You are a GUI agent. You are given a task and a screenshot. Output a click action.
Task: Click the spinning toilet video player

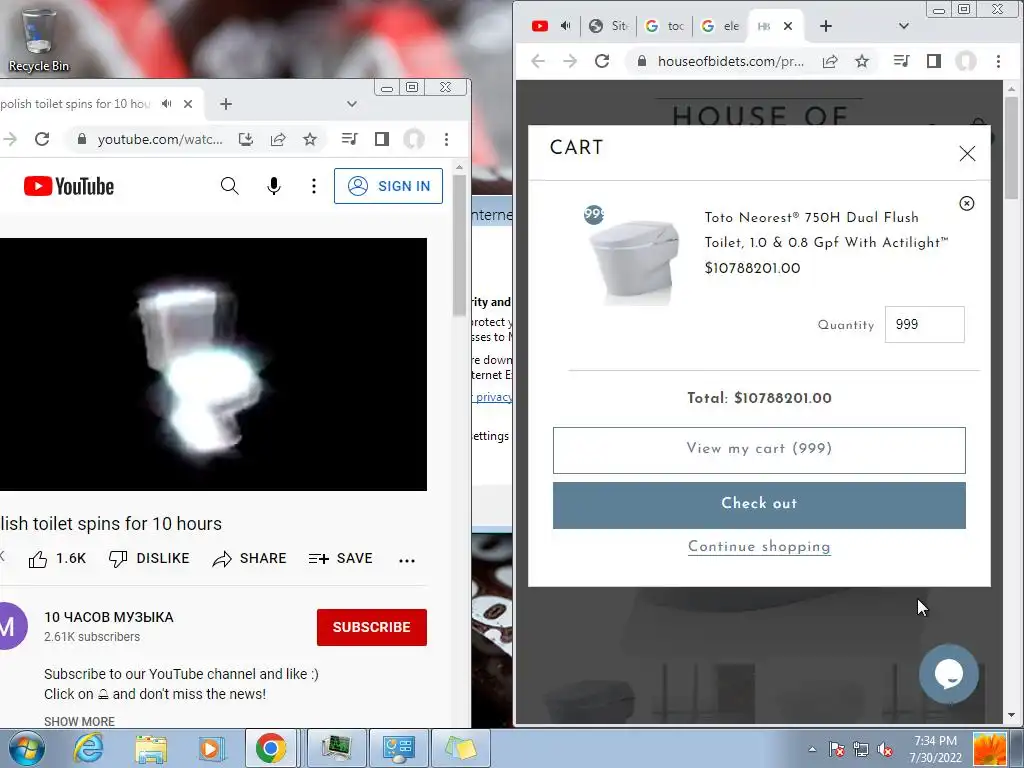point(213,364)
